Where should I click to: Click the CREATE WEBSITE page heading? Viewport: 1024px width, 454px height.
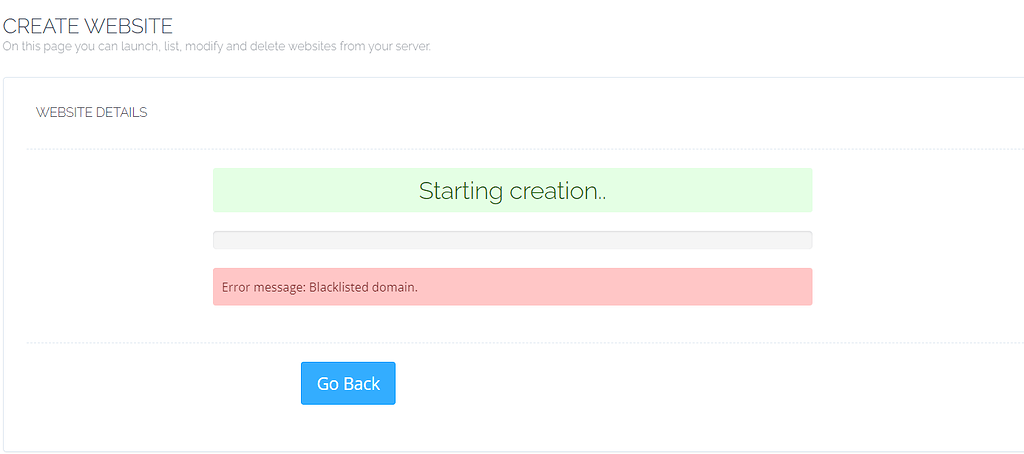point(87,25)
